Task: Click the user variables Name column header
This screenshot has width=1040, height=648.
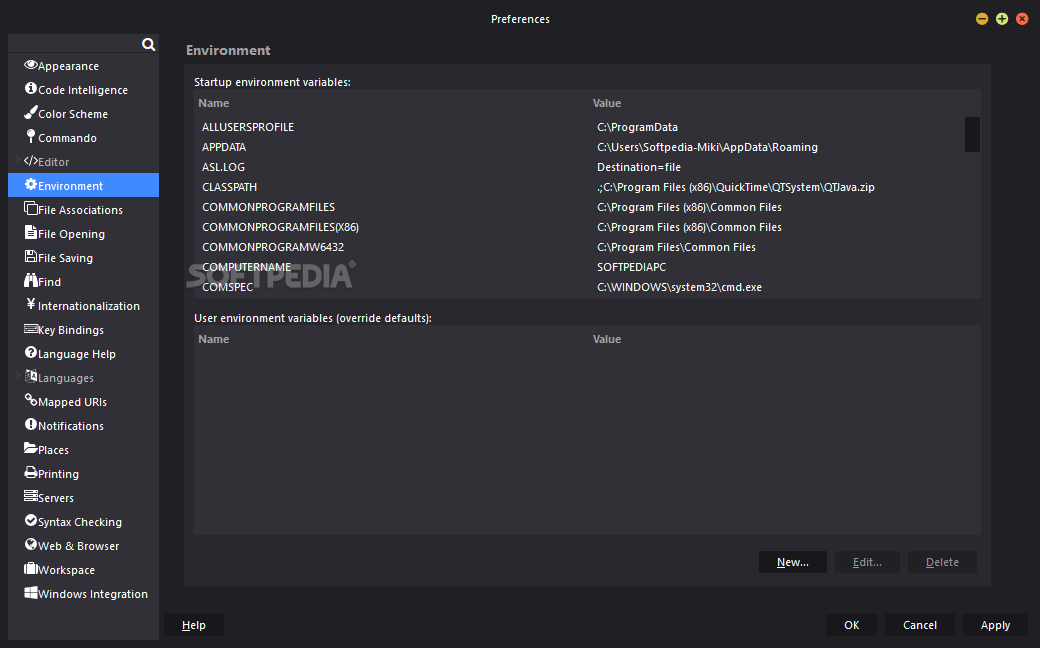Action: 214,339
